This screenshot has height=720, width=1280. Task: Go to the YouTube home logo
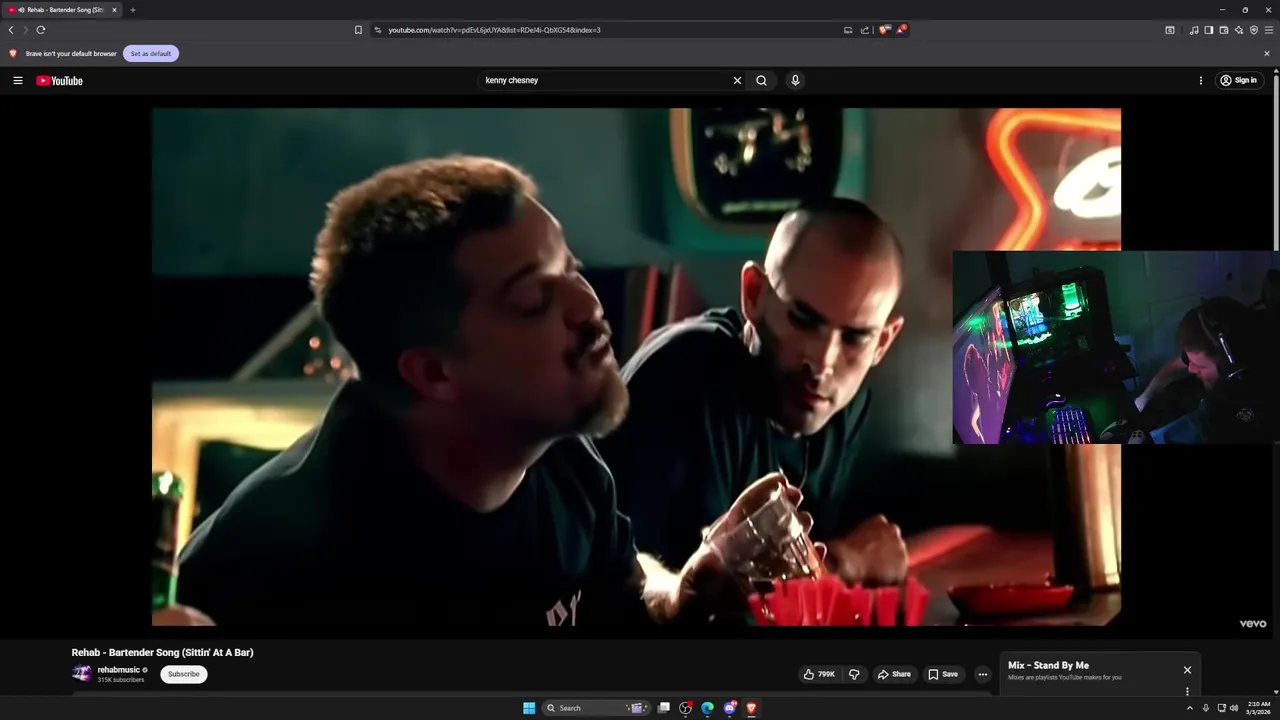click(59, 80)
